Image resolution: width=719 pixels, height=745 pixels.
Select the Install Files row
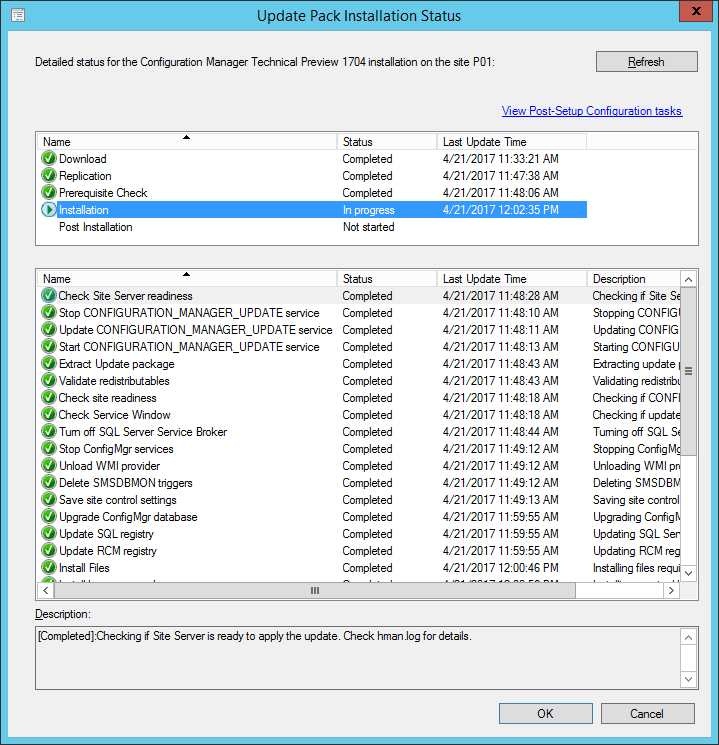pyautogui.click(x=360, y=568)
